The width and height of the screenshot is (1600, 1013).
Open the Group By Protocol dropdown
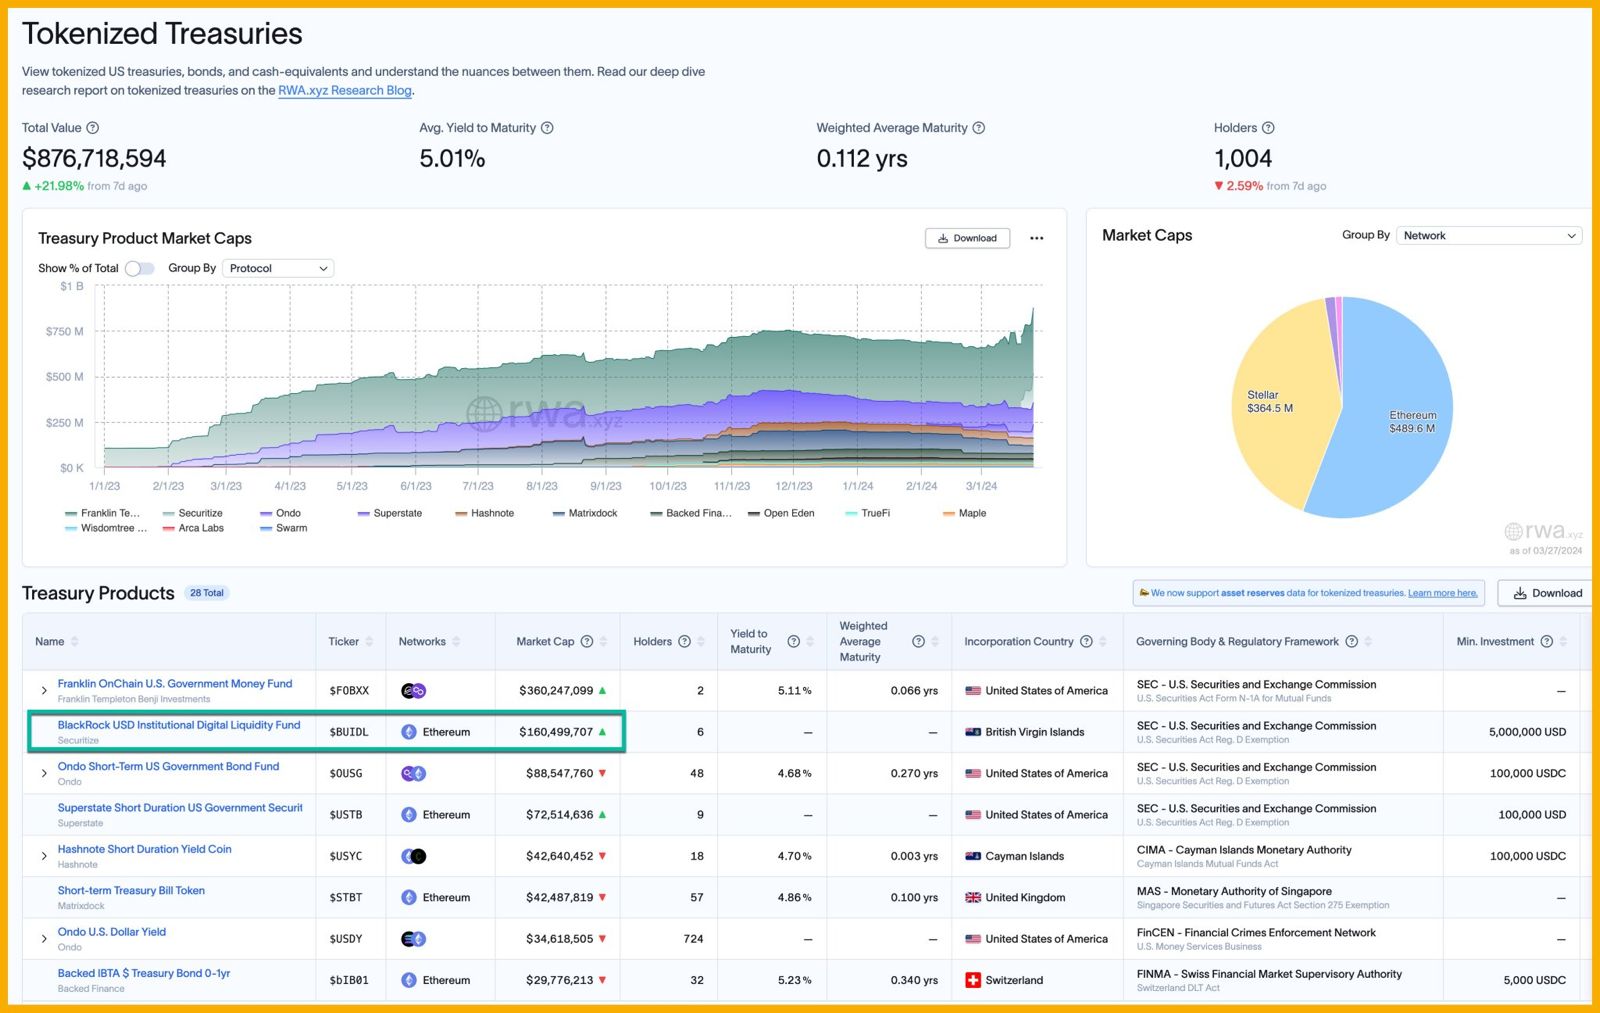(x=278, y=268)
